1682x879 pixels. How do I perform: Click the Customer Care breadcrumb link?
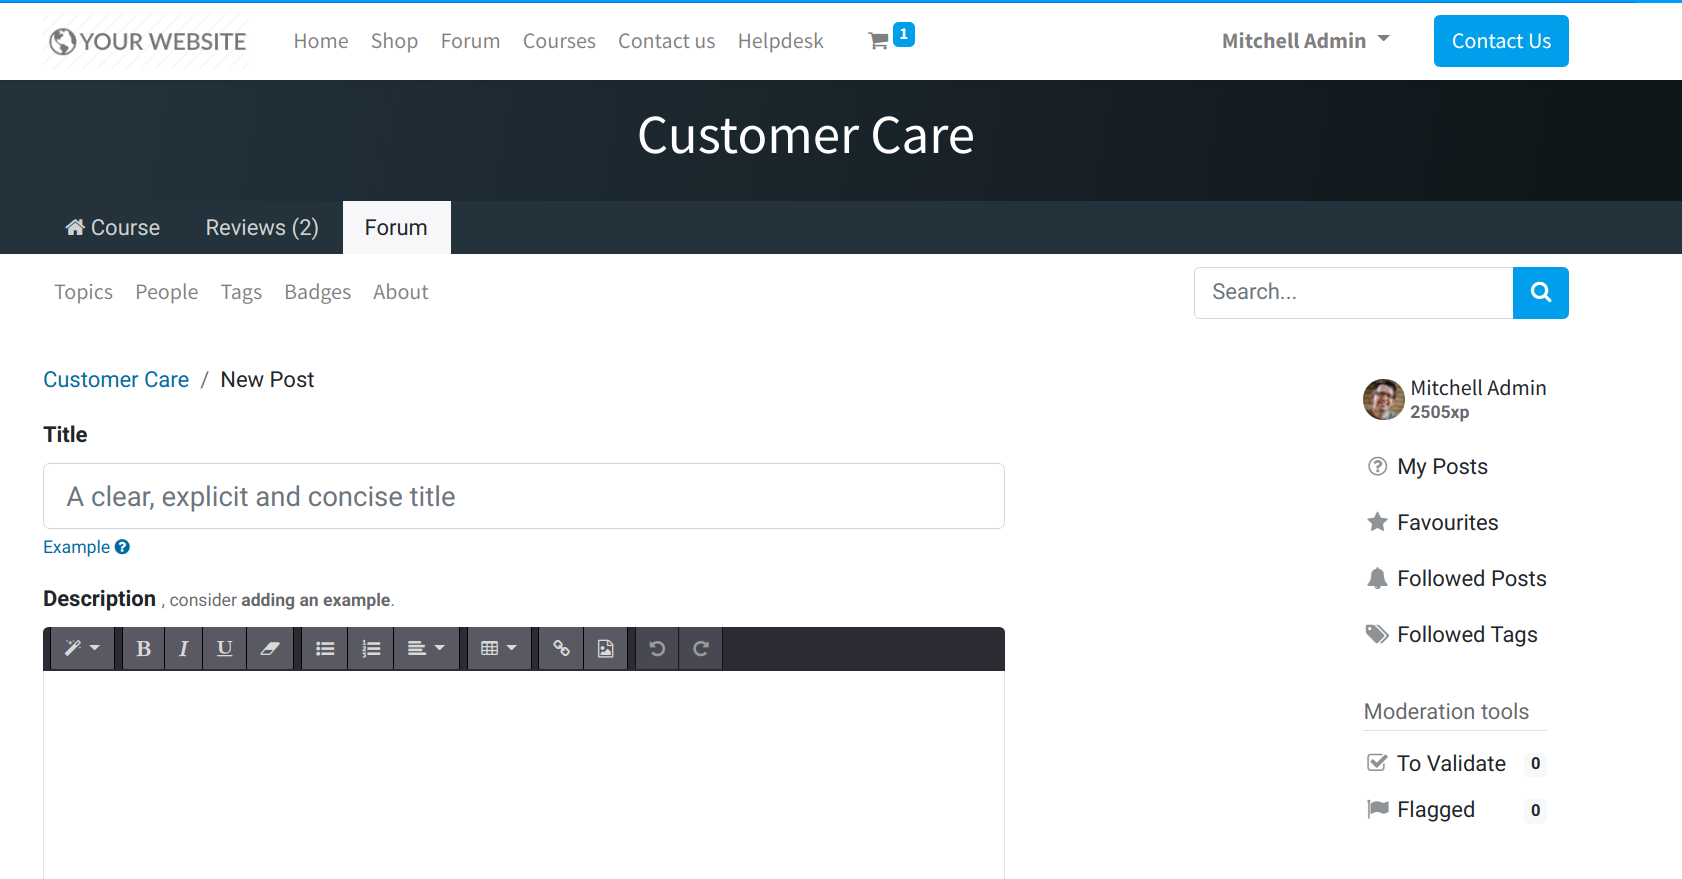click(116, 380)
